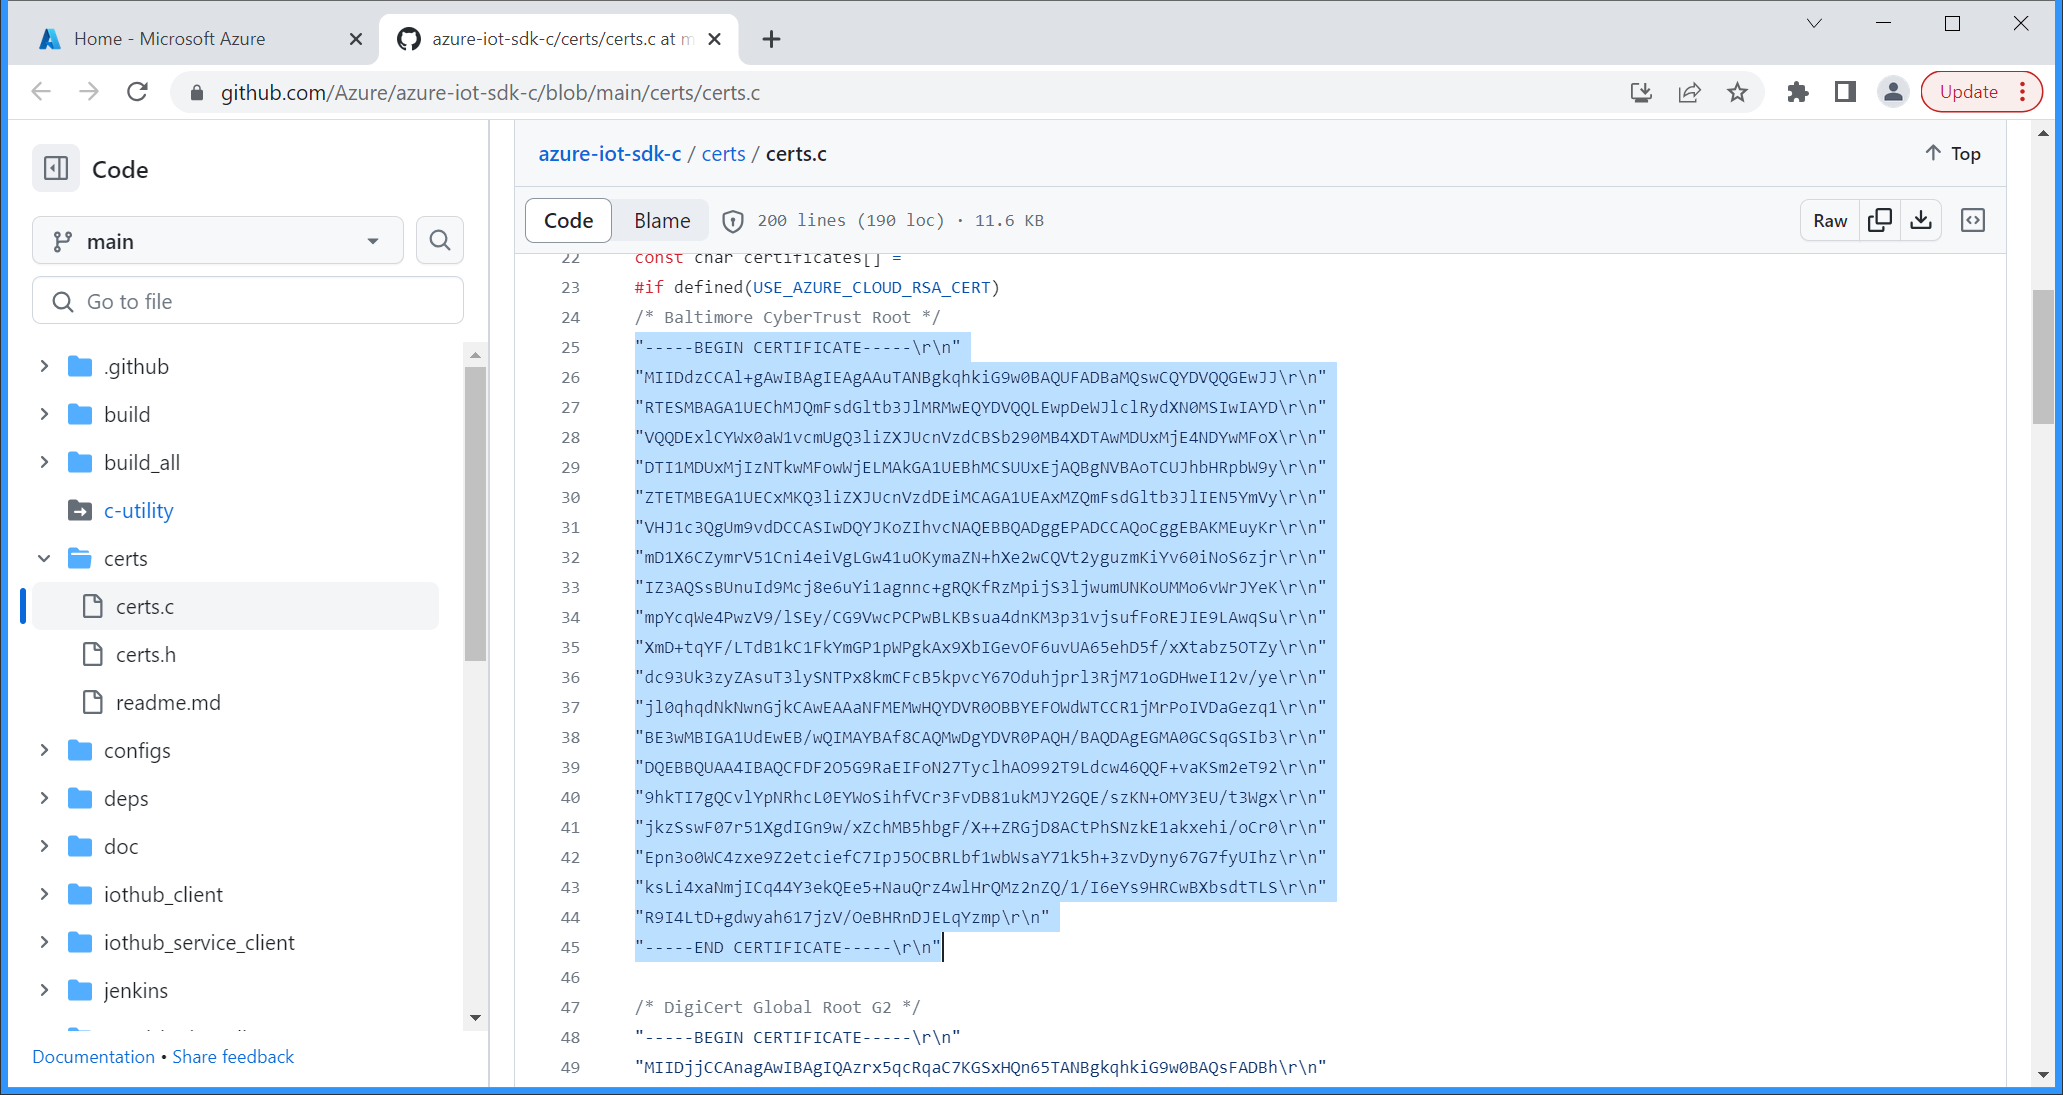Viewport: 2063px width, 1095px height.
Task: Click the shield icon beside the line count
Action: coord(733,220)
